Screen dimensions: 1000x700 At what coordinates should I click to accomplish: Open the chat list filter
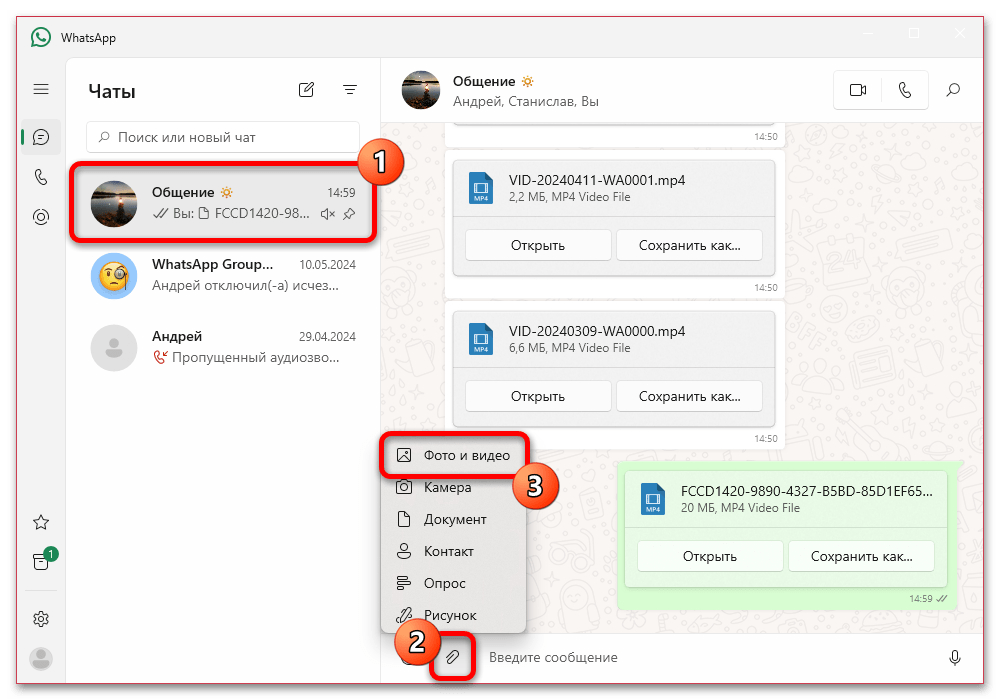click(x=349, y=90)
